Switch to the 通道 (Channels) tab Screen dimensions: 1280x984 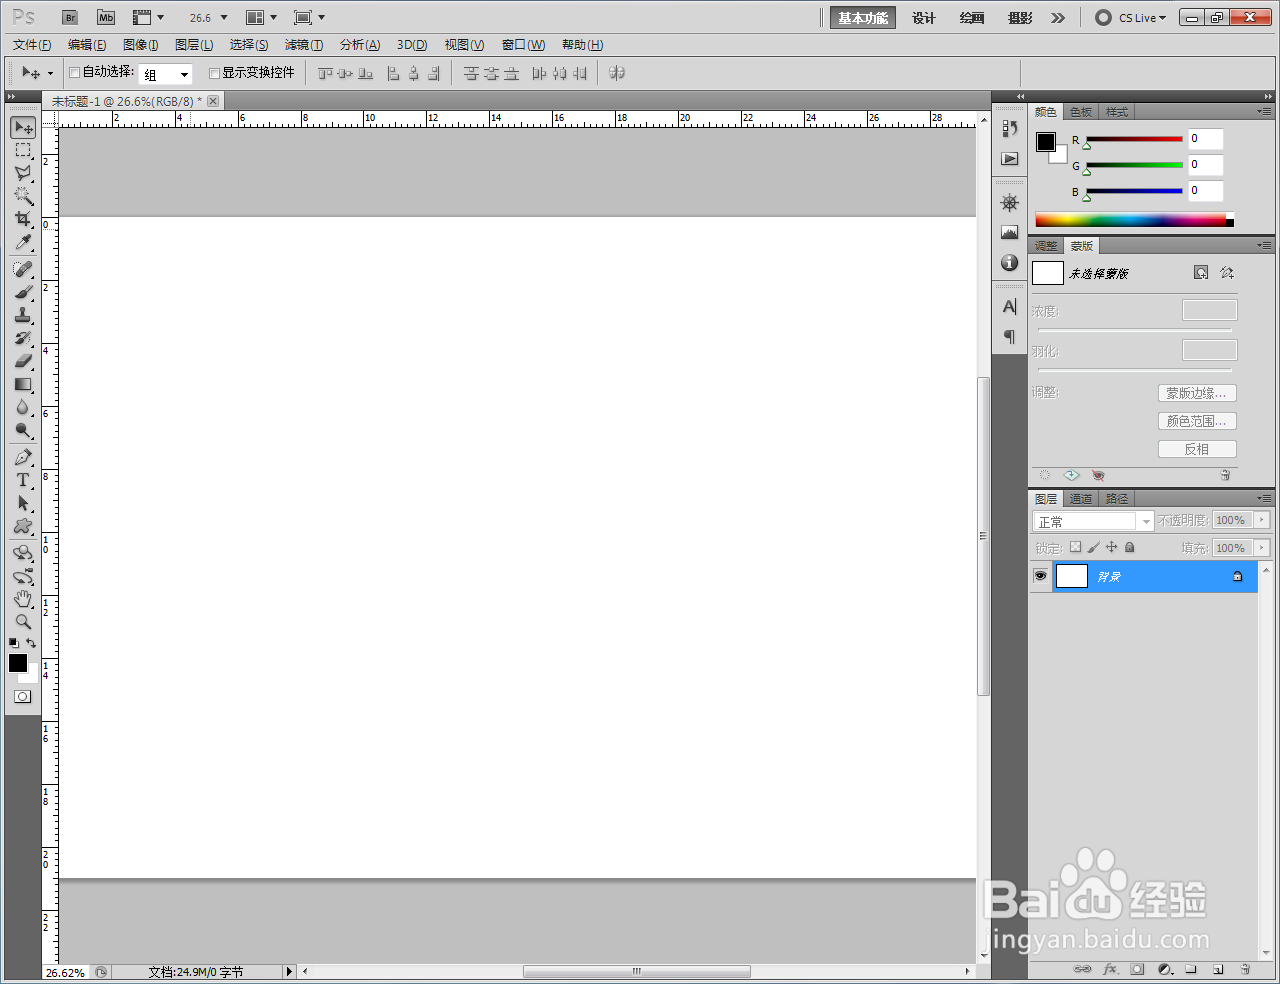point(1081,499)
